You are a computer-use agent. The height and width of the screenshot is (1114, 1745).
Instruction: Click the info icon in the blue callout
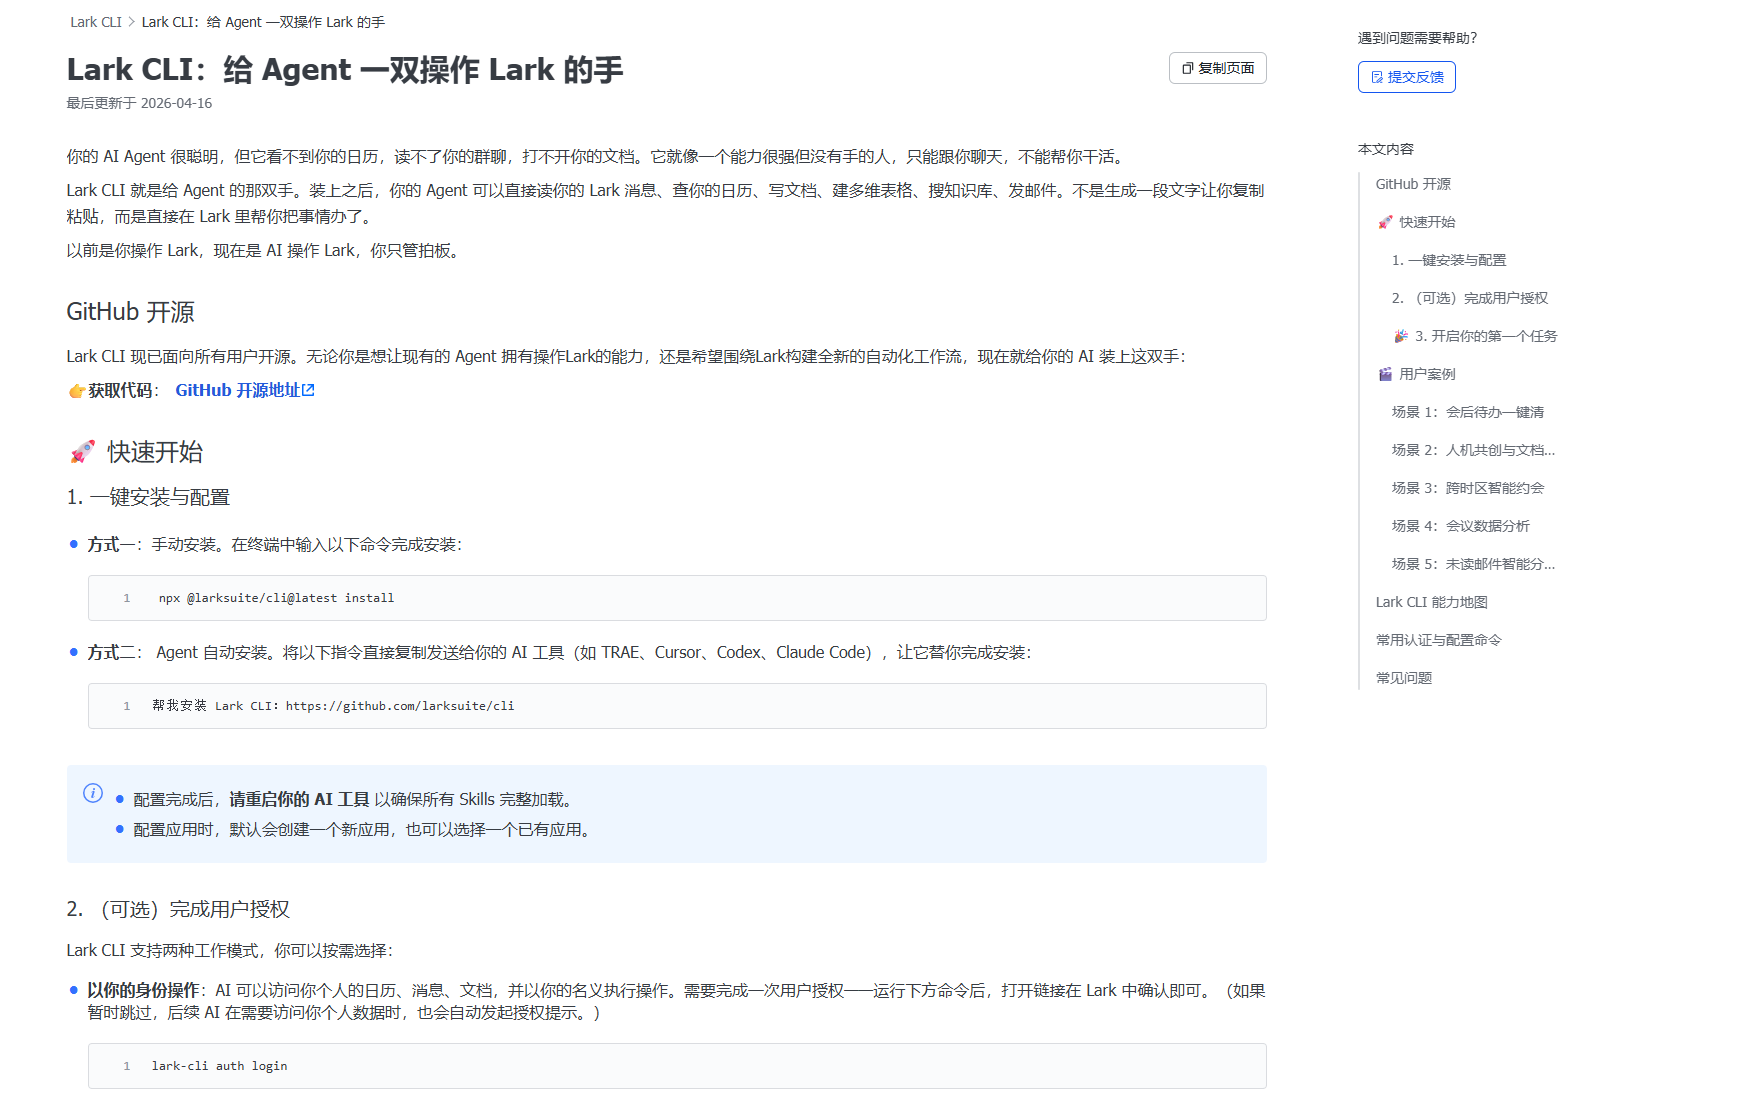[93, 793]
